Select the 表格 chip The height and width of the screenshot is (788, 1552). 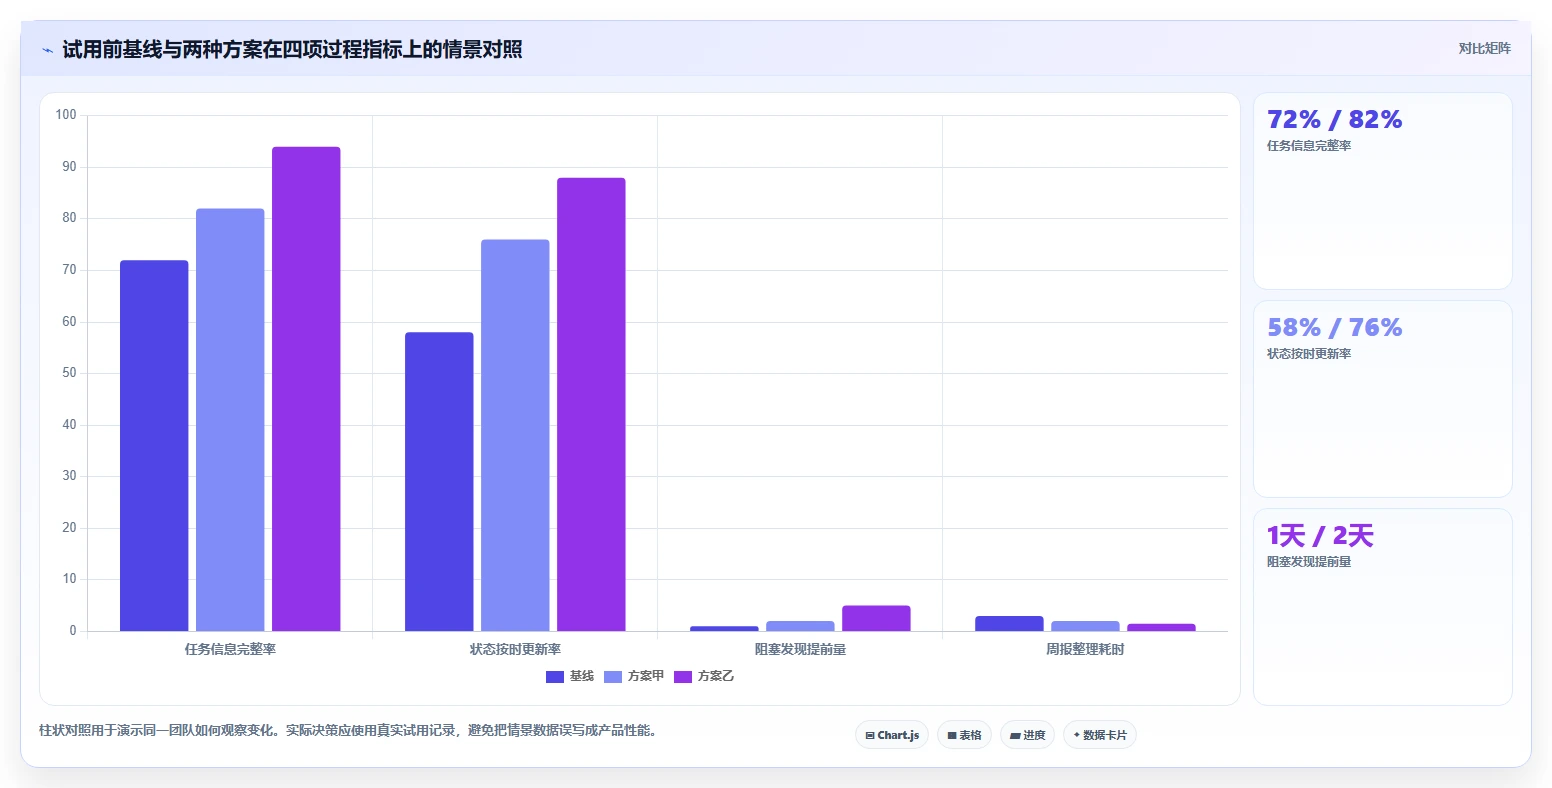coord(964,735)
